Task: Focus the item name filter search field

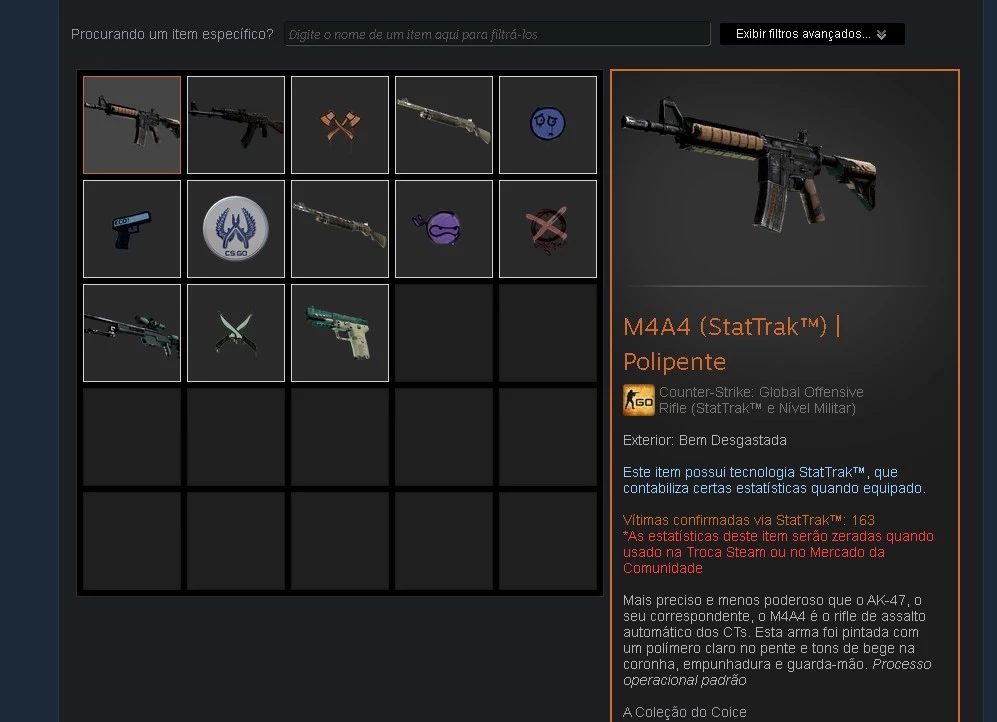Action: click(497, 34)
